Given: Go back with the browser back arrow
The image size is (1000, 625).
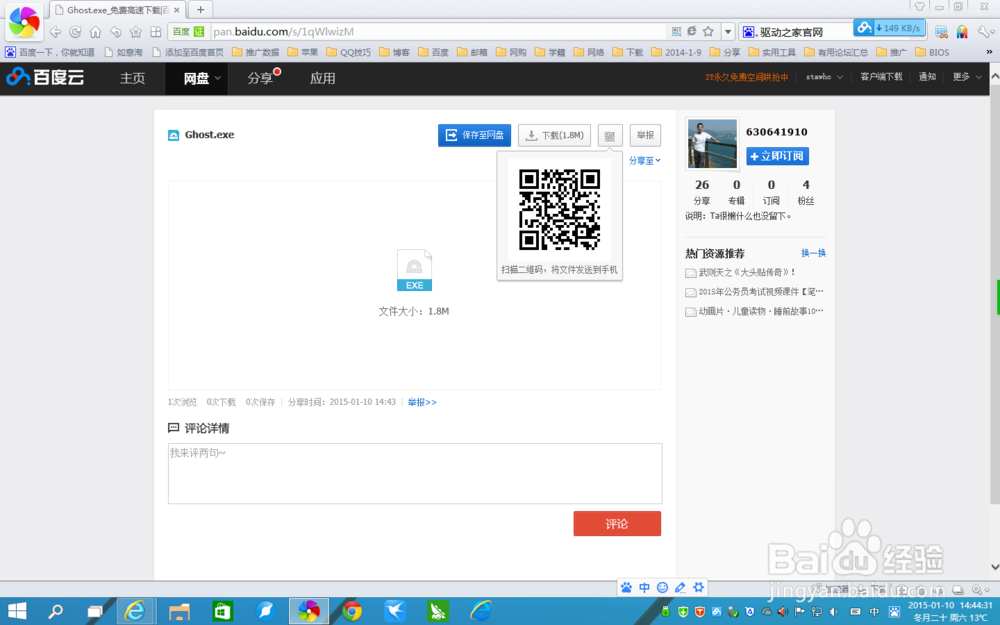Looking at the screenshot, I should tap(55, 31).
